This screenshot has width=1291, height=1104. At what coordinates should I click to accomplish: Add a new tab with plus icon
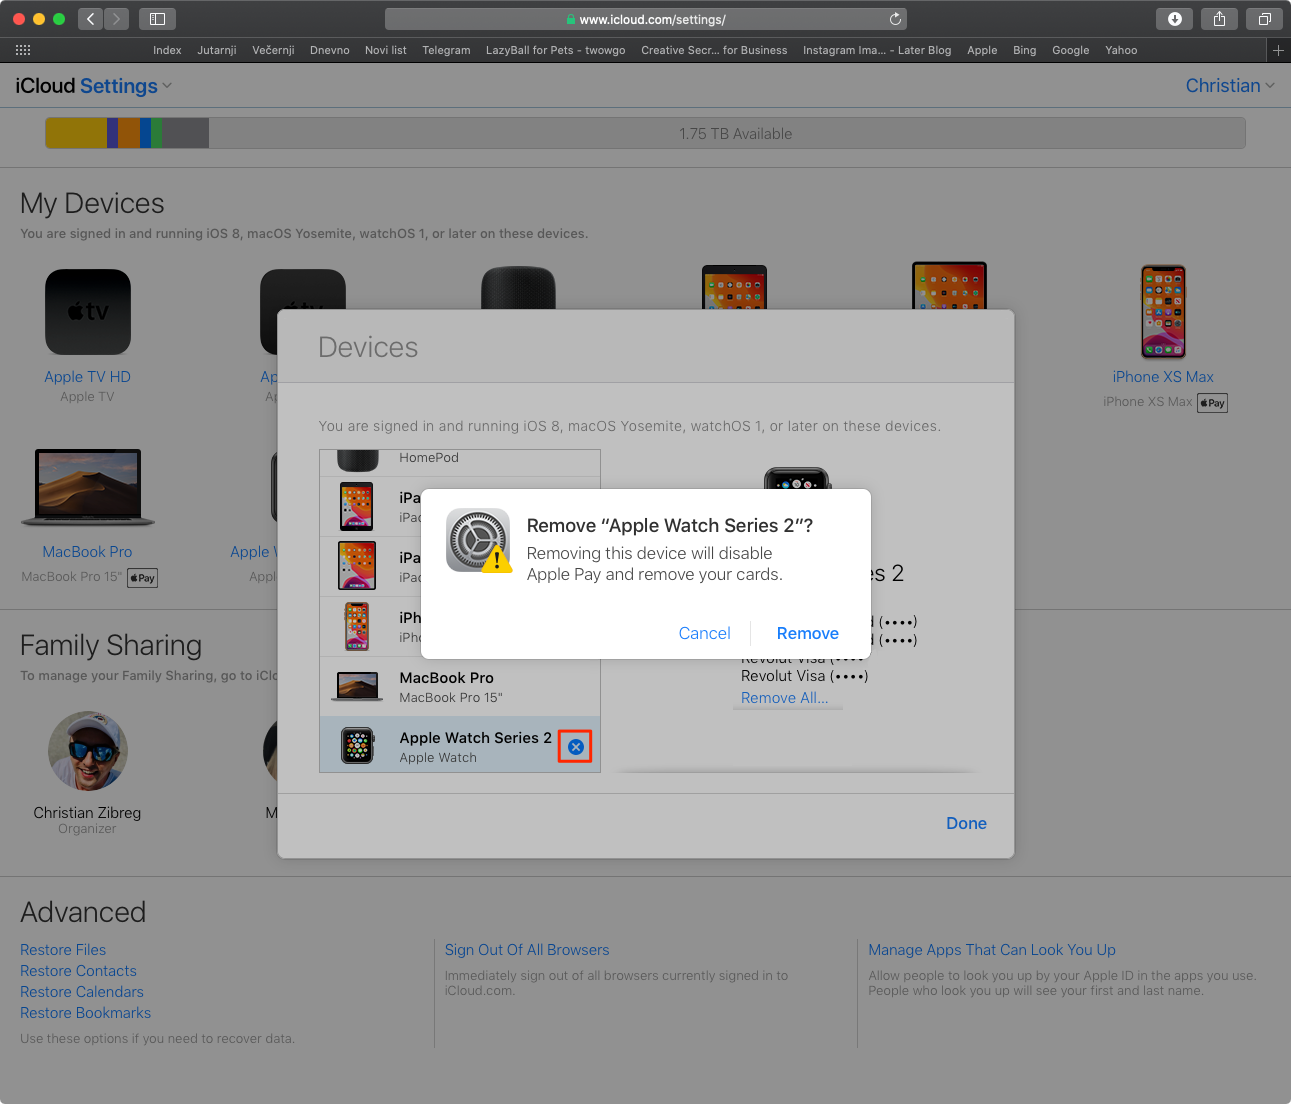(1278, 50)
